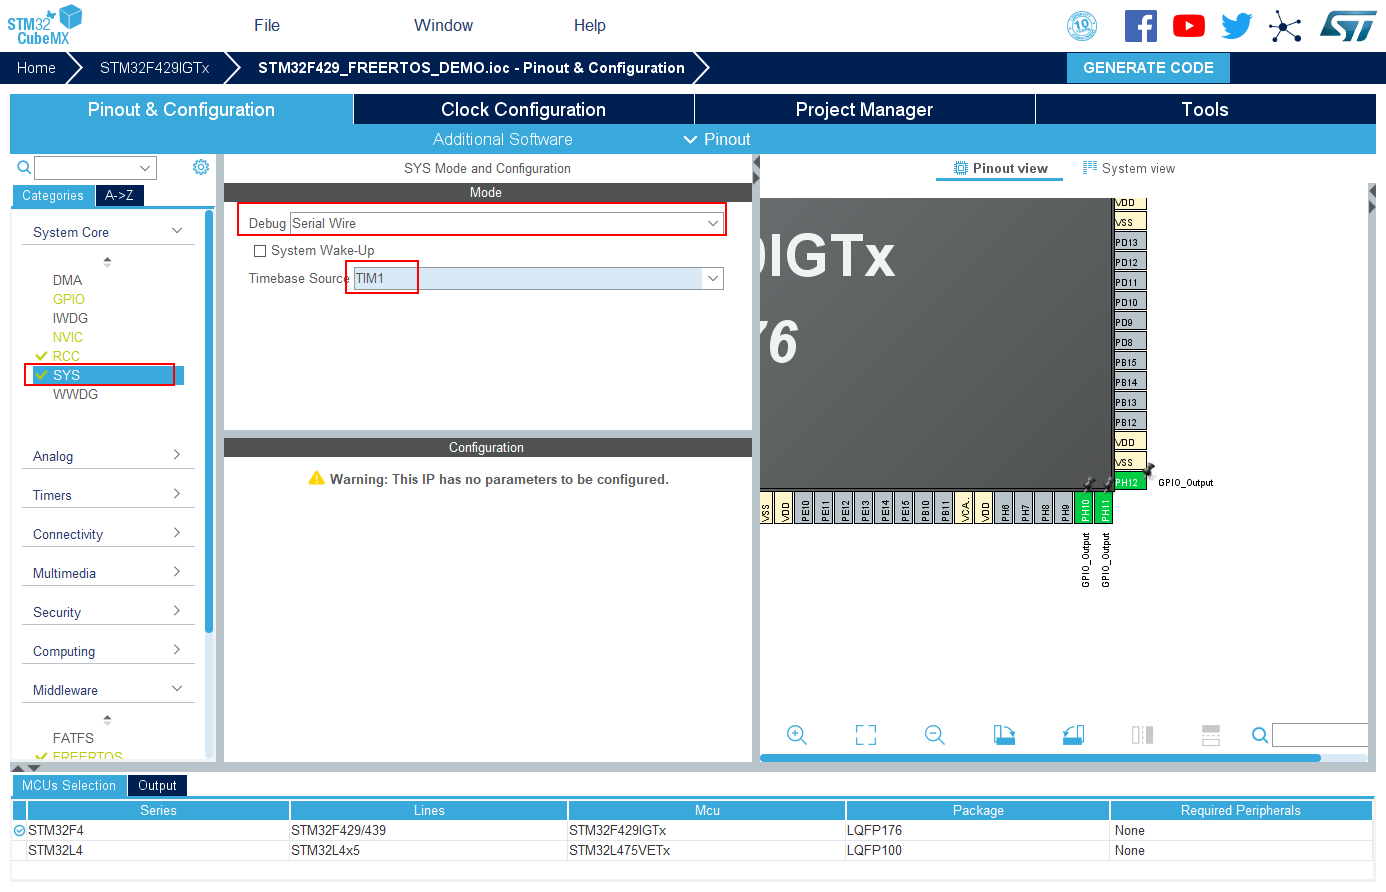Zoom in on the pinout view

[797, 735]
